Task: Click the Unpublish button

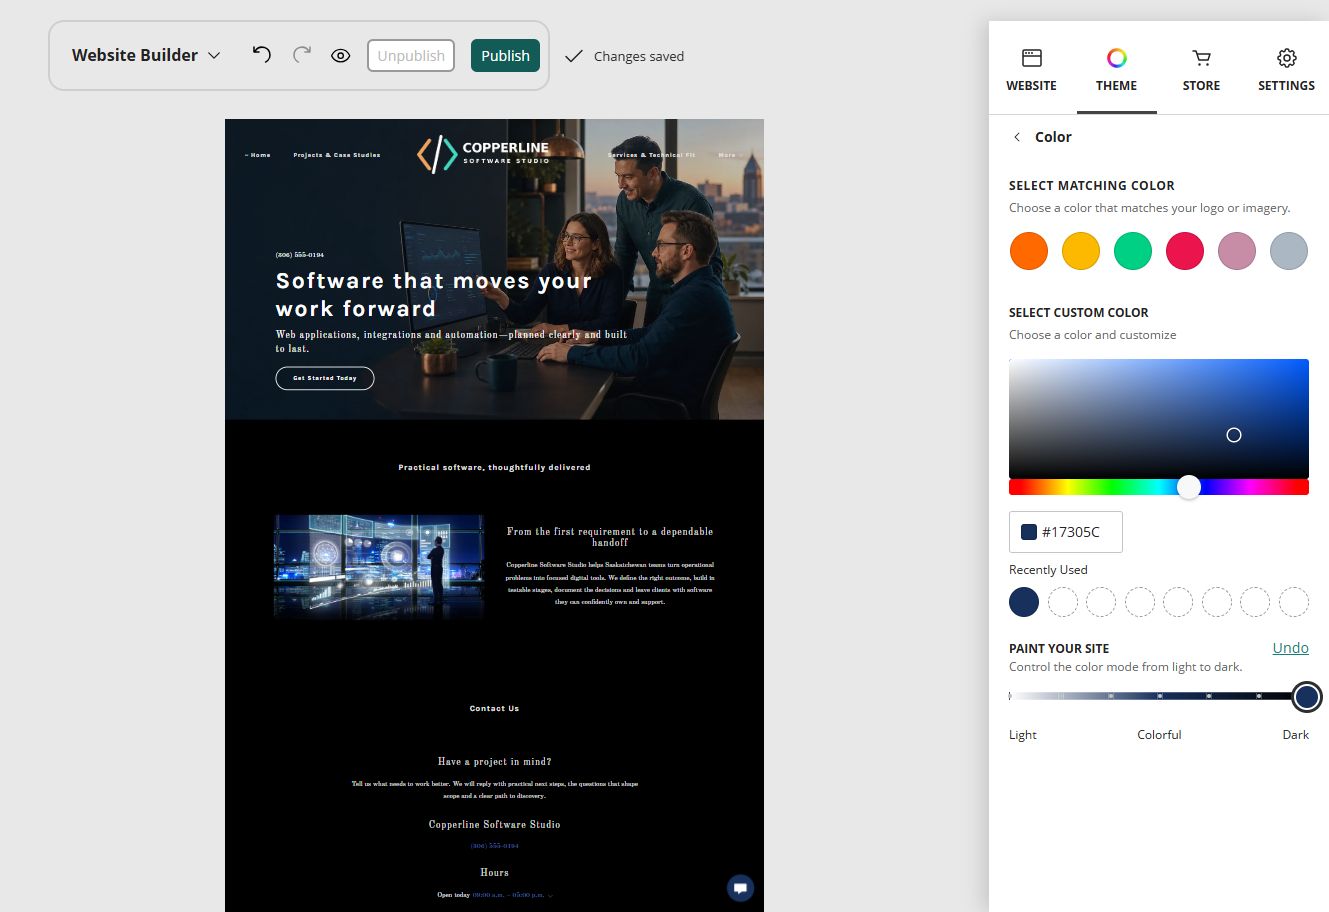Action: tap(411, 56)
